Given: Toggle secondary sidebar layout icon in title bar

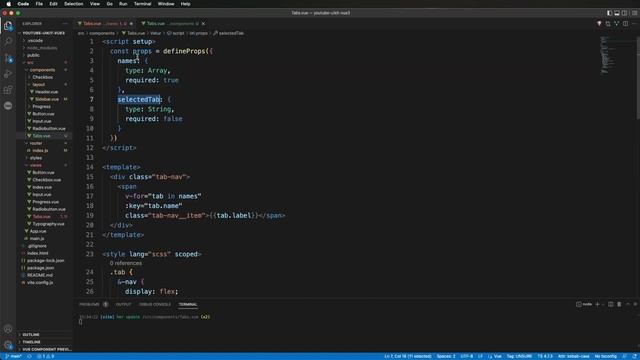Looking at the screenshot, I should [624, 13].
